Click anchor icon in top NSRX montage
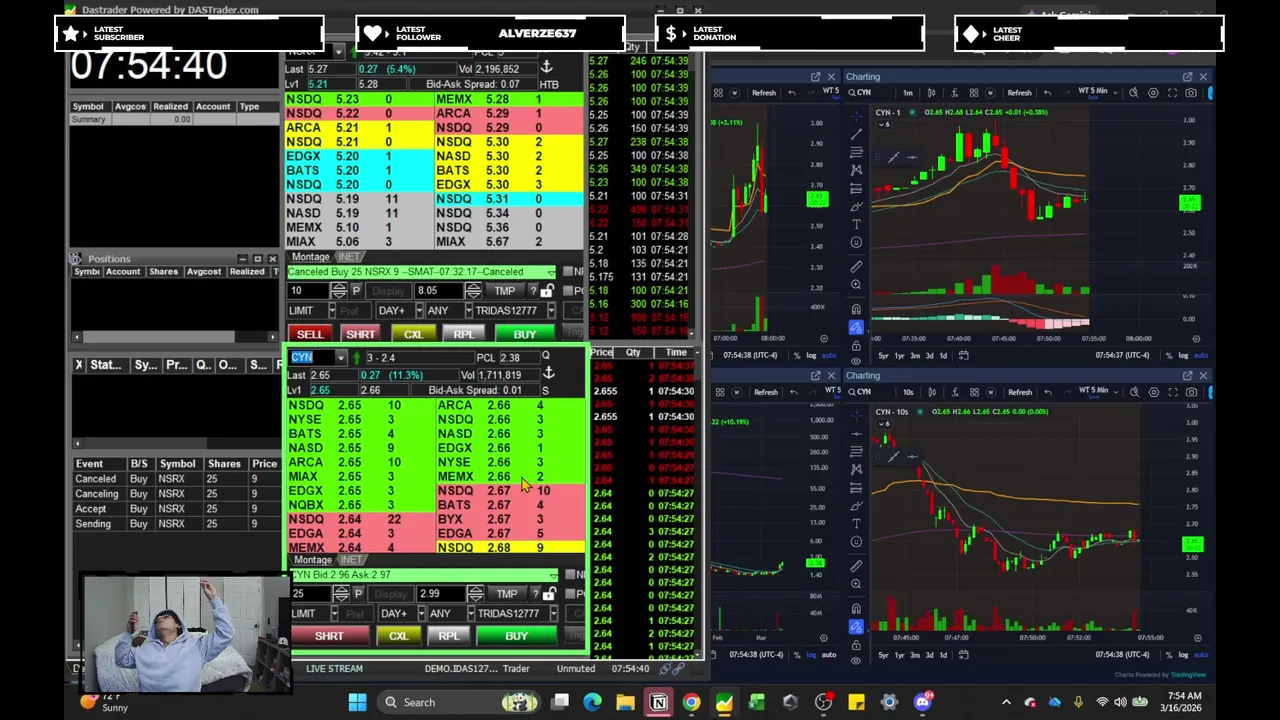The height and width of the screenshot is (720, 1280). [546, 67]
